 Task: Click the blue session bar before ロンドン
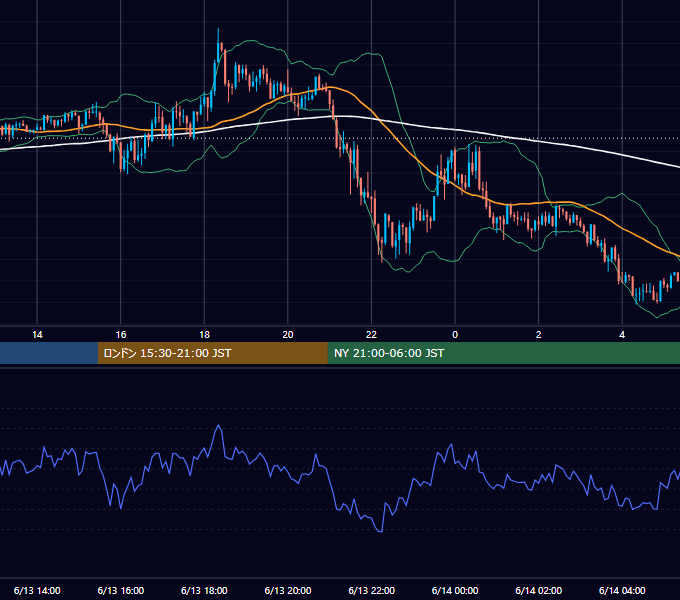49,353
